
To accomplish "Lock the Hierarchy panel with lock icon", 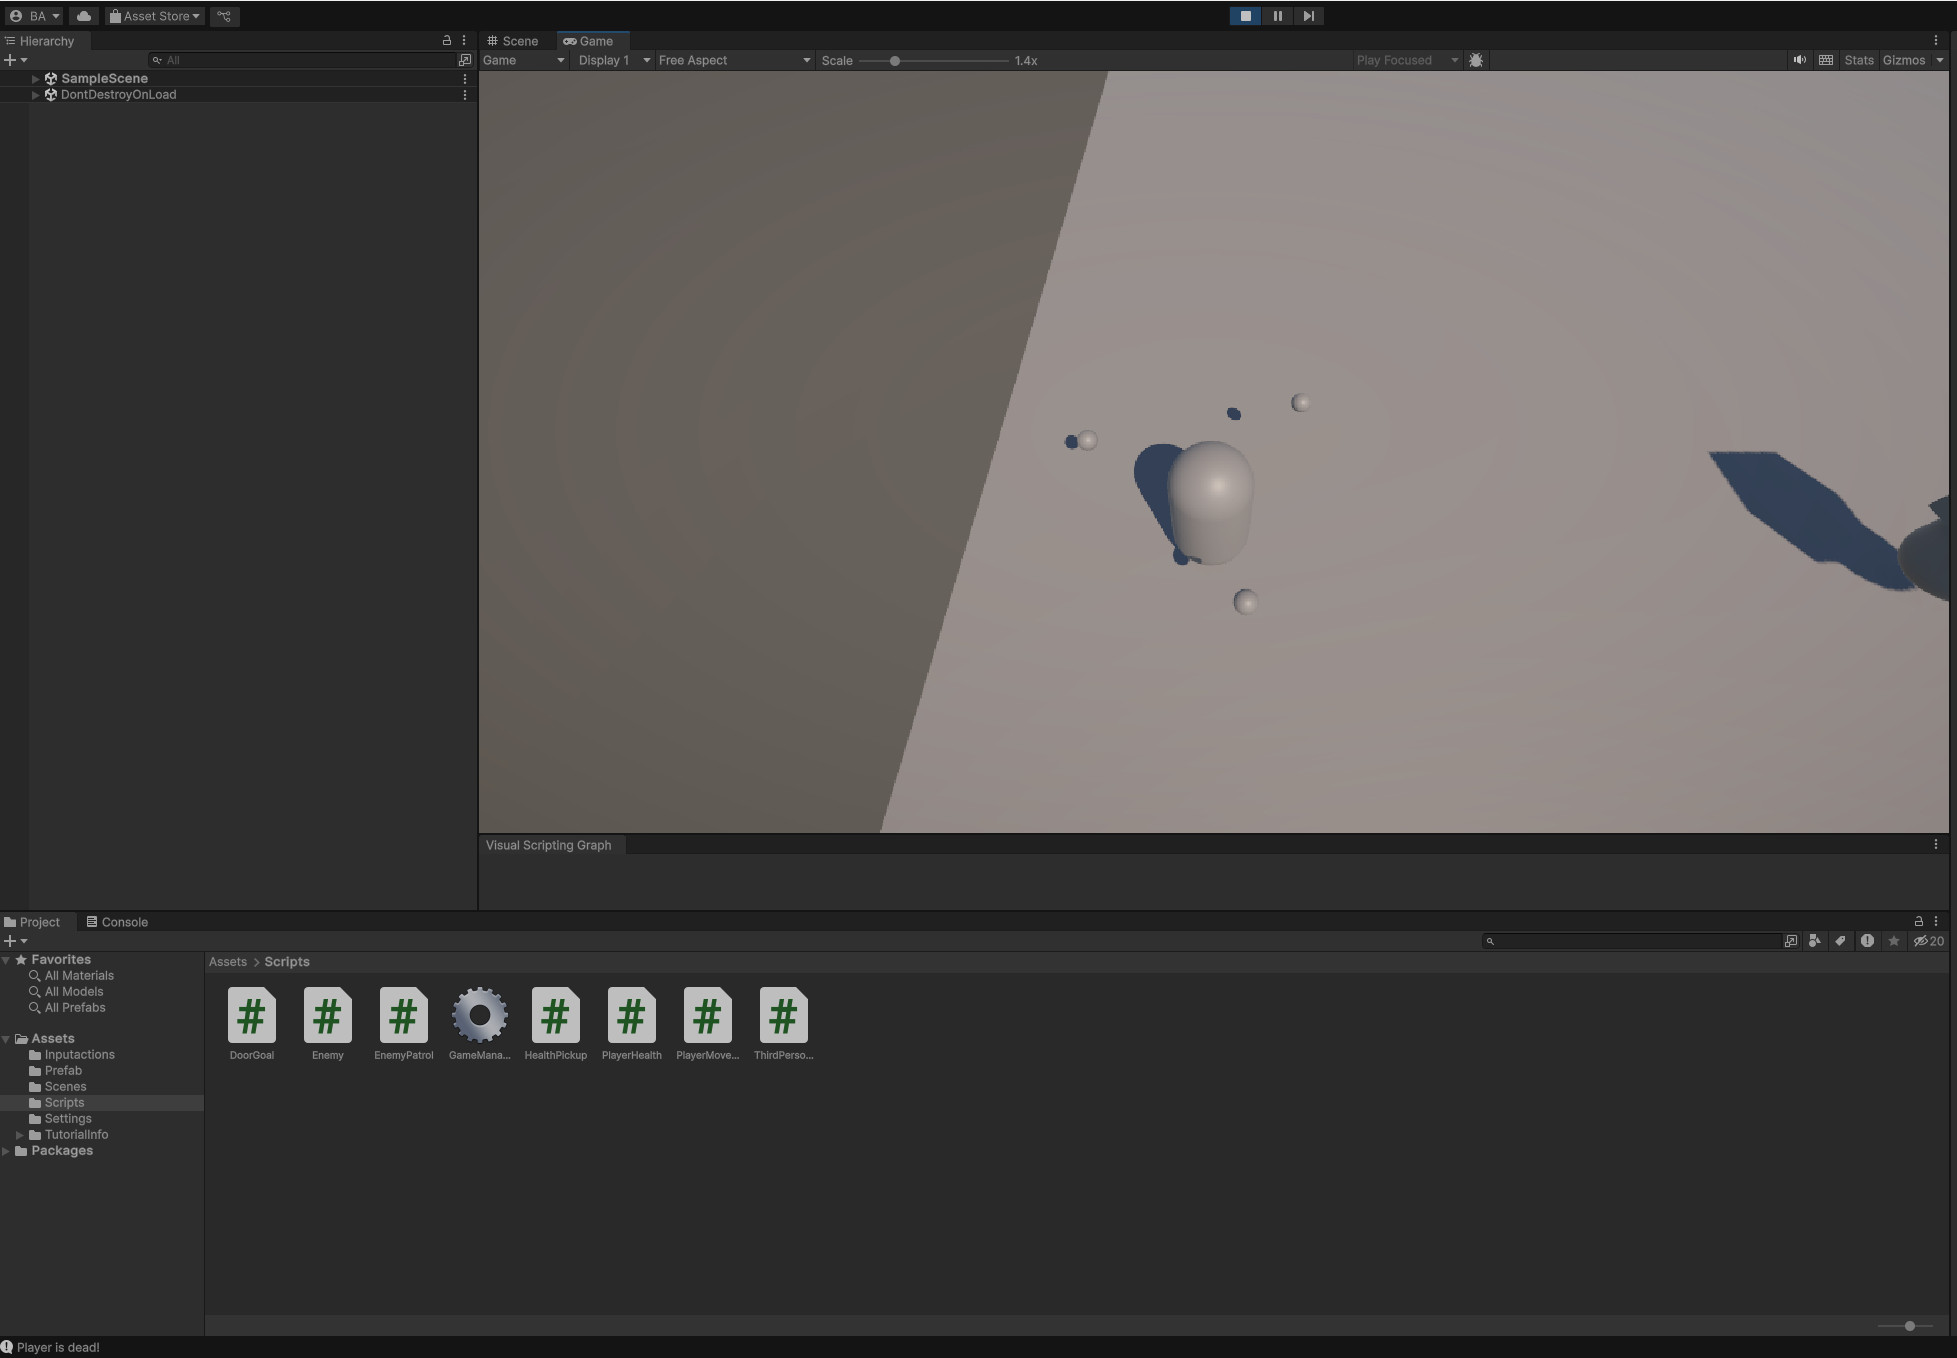I will click(x=447, y=41).
